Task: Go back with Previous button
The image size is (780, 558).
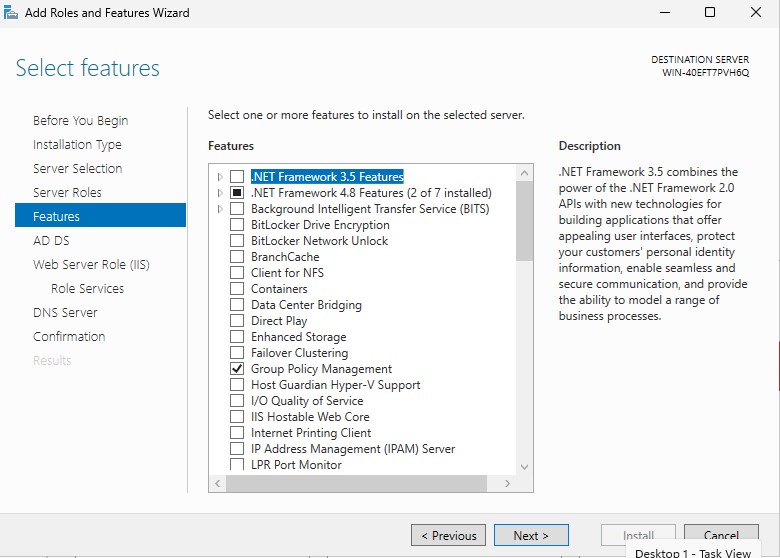Action: click(448, 535)
